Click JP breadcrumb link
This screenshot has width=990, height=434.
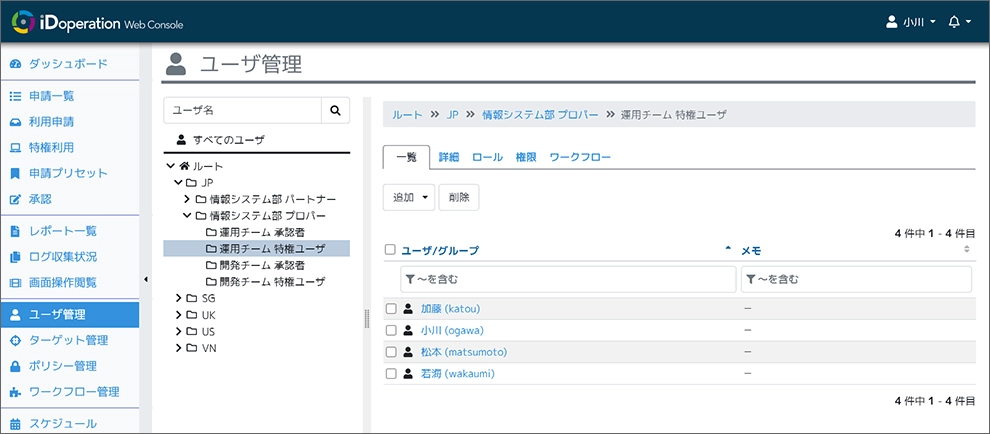(452, 114)
